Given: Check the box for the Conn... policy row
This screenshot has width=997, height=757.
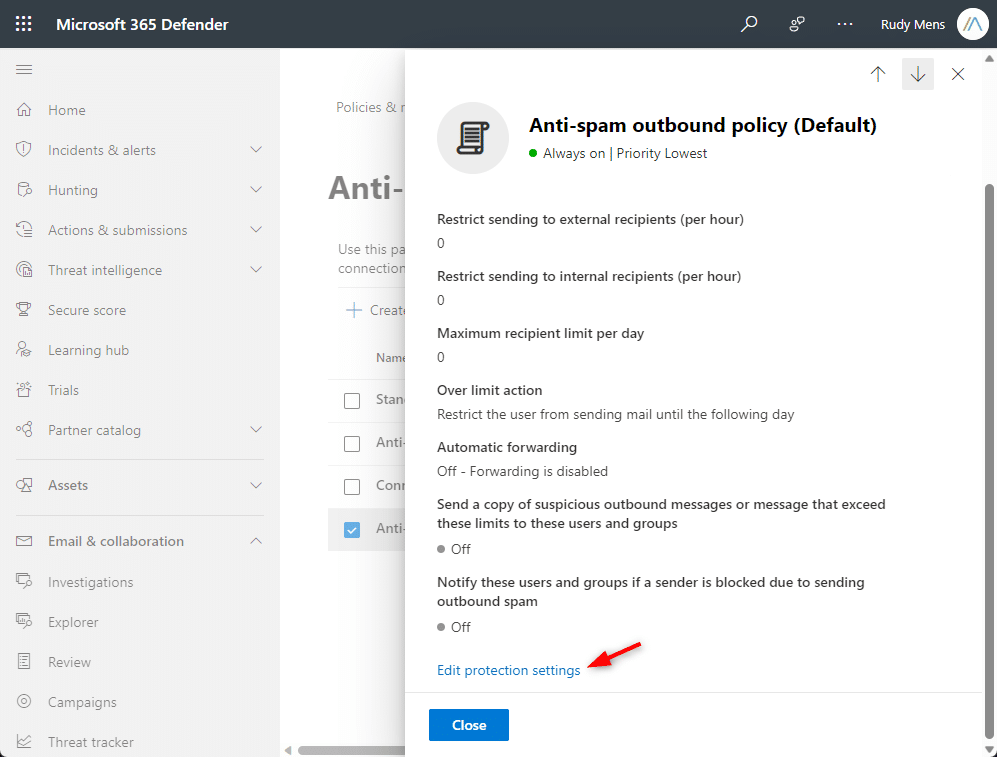Looking at the screenshot, I should pos(352,487).
